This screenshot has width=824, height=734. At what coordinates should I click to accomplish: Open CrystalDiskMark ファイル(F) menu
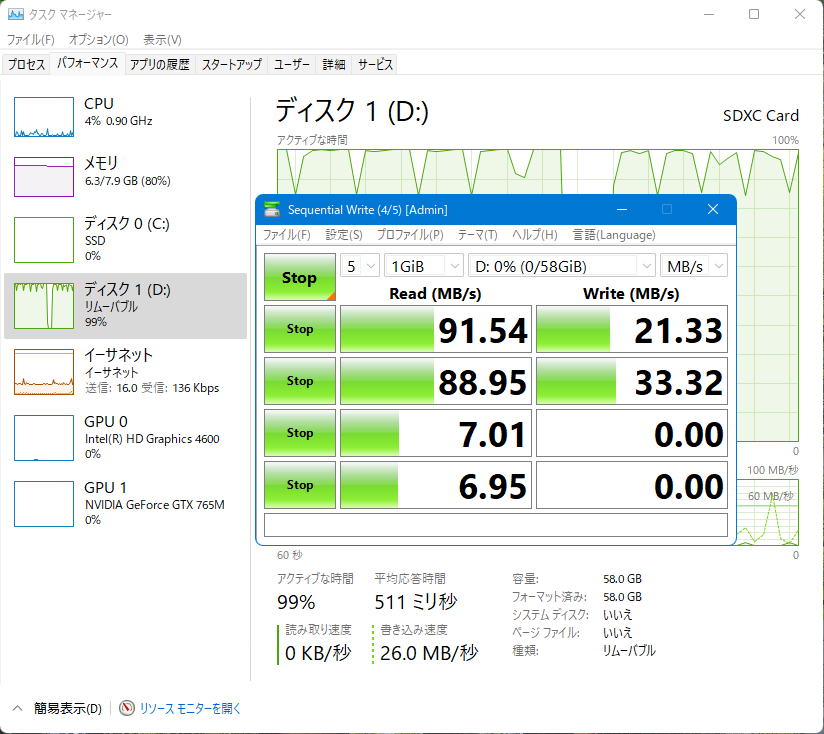pos(286,234)
